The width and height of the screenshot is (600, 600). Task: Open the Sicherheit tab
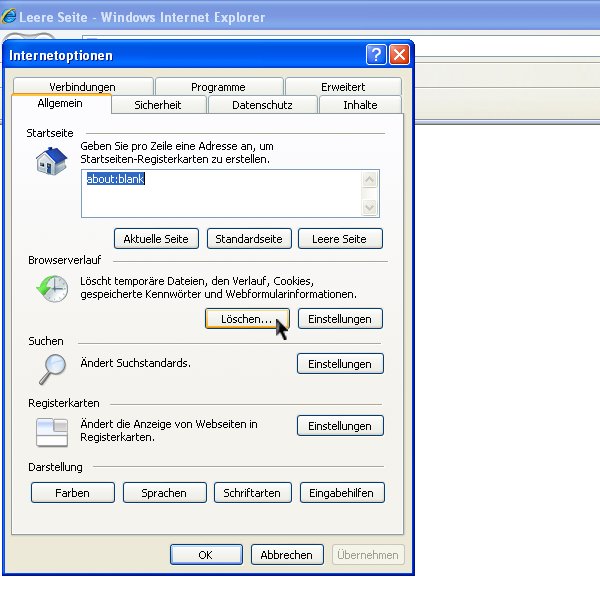click(x=158, y=105)
